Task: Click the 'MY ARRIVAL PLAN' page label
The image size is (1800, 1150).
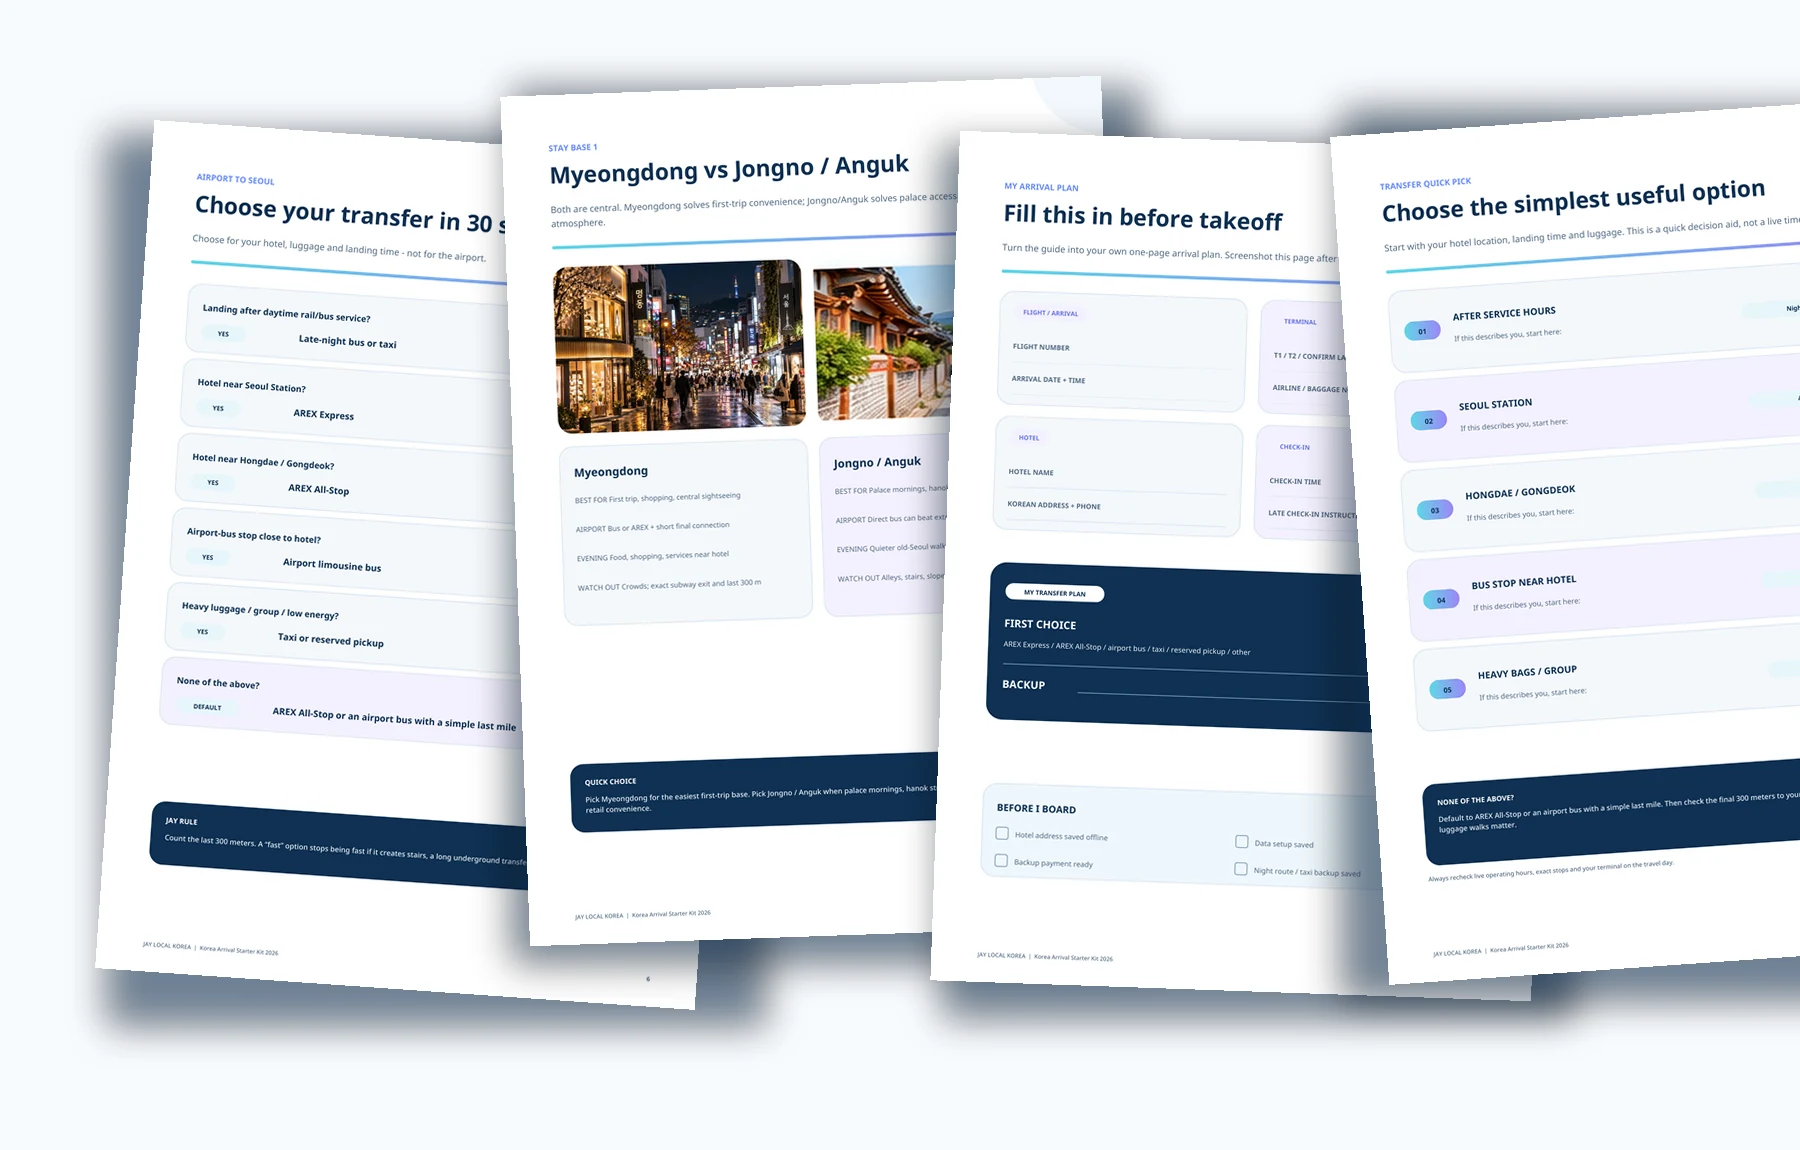Action: (x=1041, y=187)
